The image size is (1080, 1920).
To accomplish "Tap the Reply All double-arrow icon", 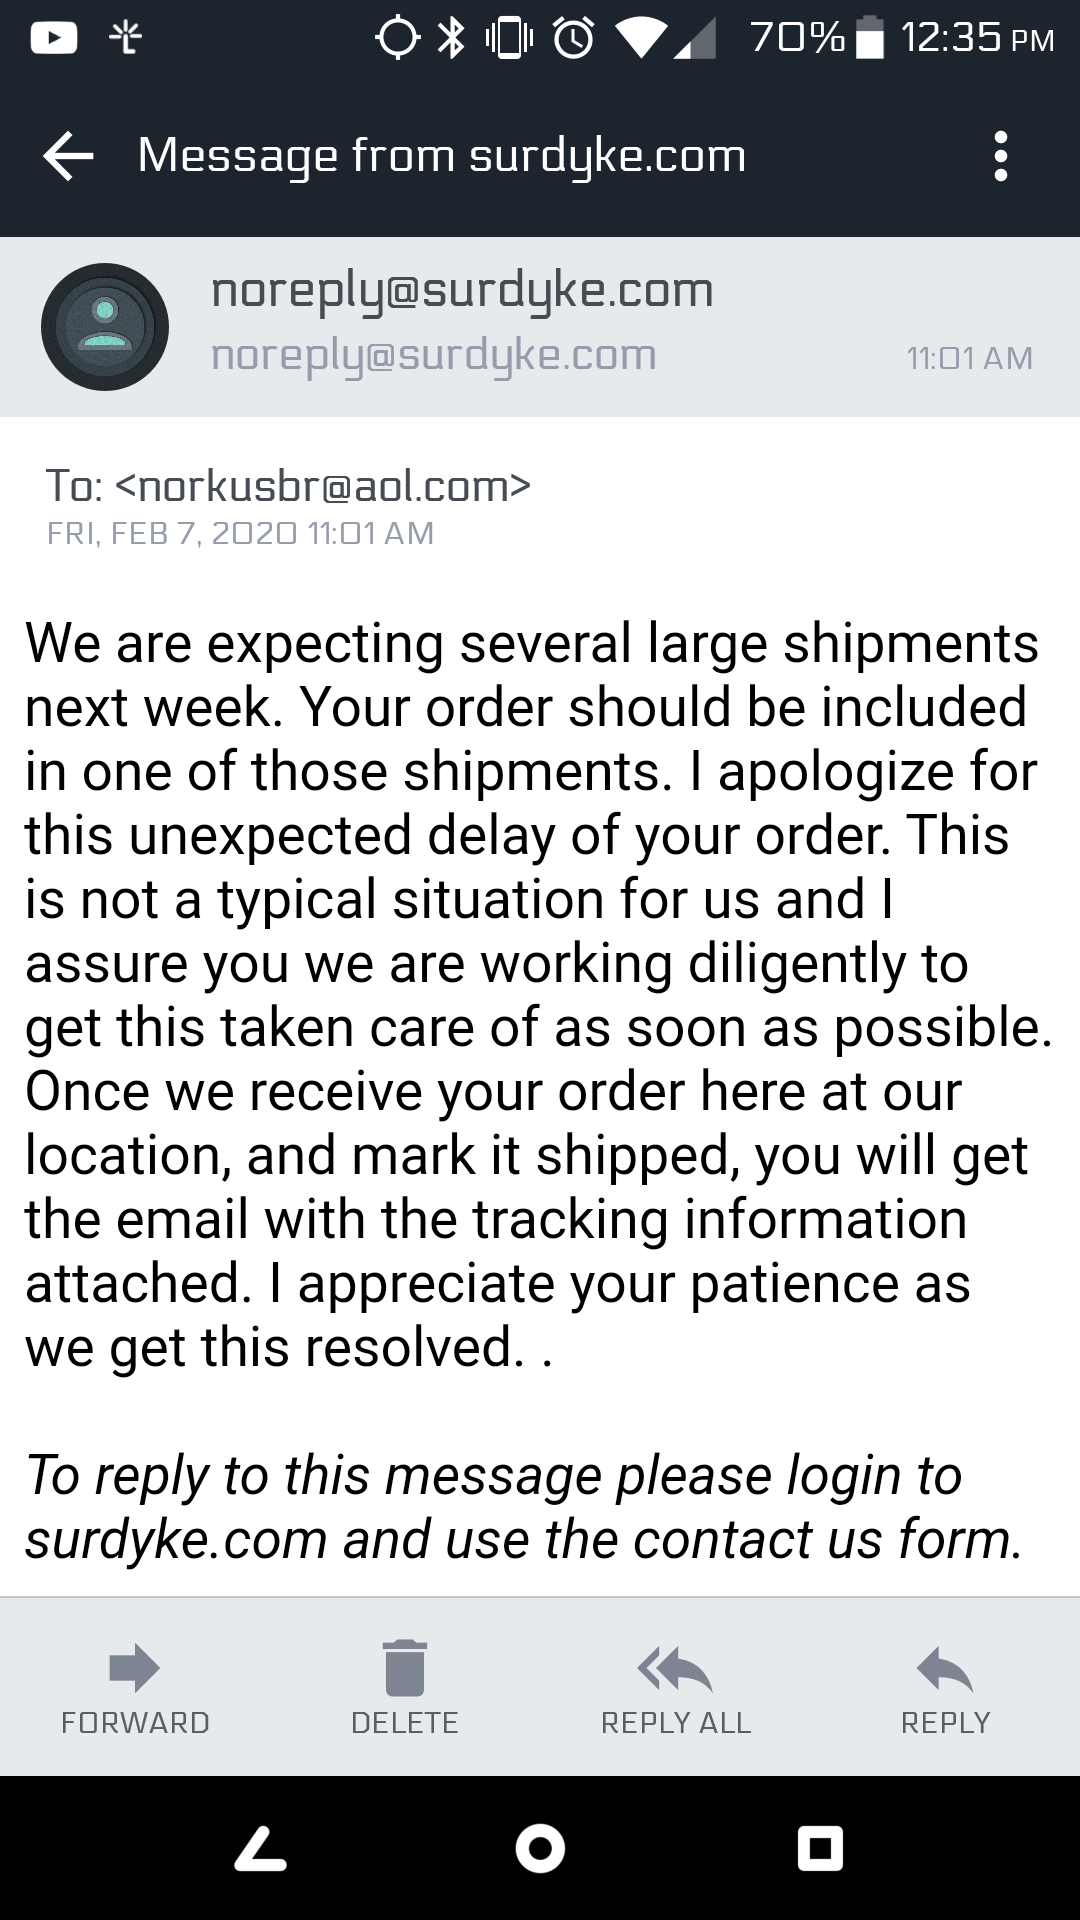I will coord(675,1668).
